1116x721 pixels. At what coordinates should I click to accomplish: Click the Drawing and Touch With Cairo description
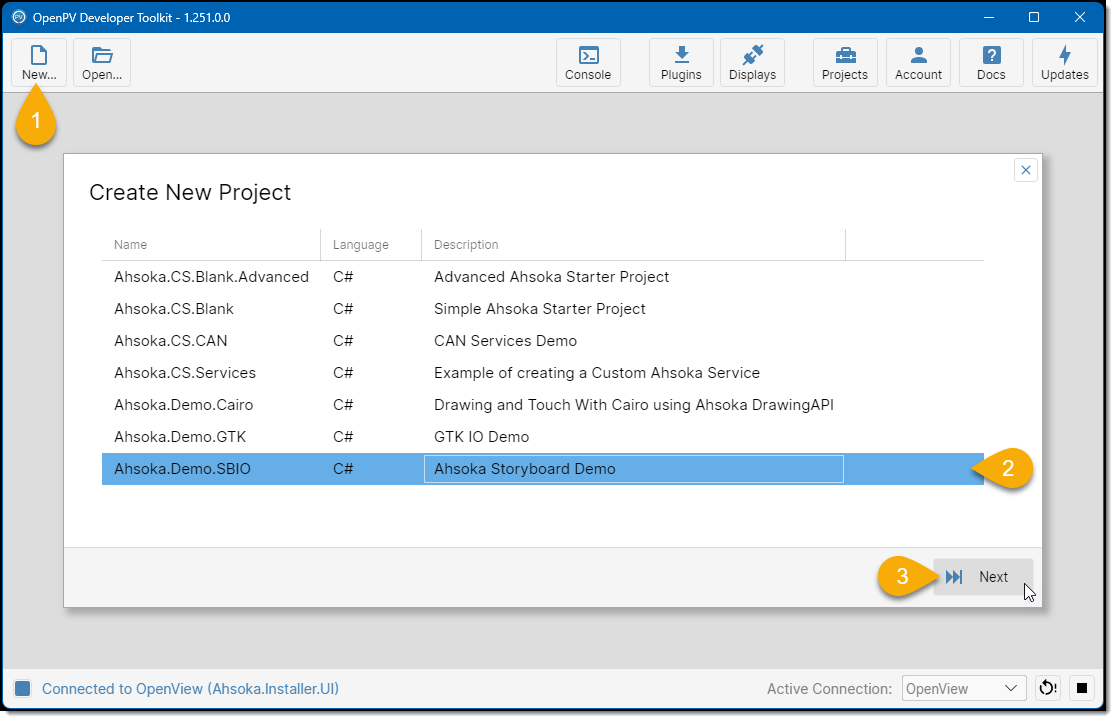633,405
